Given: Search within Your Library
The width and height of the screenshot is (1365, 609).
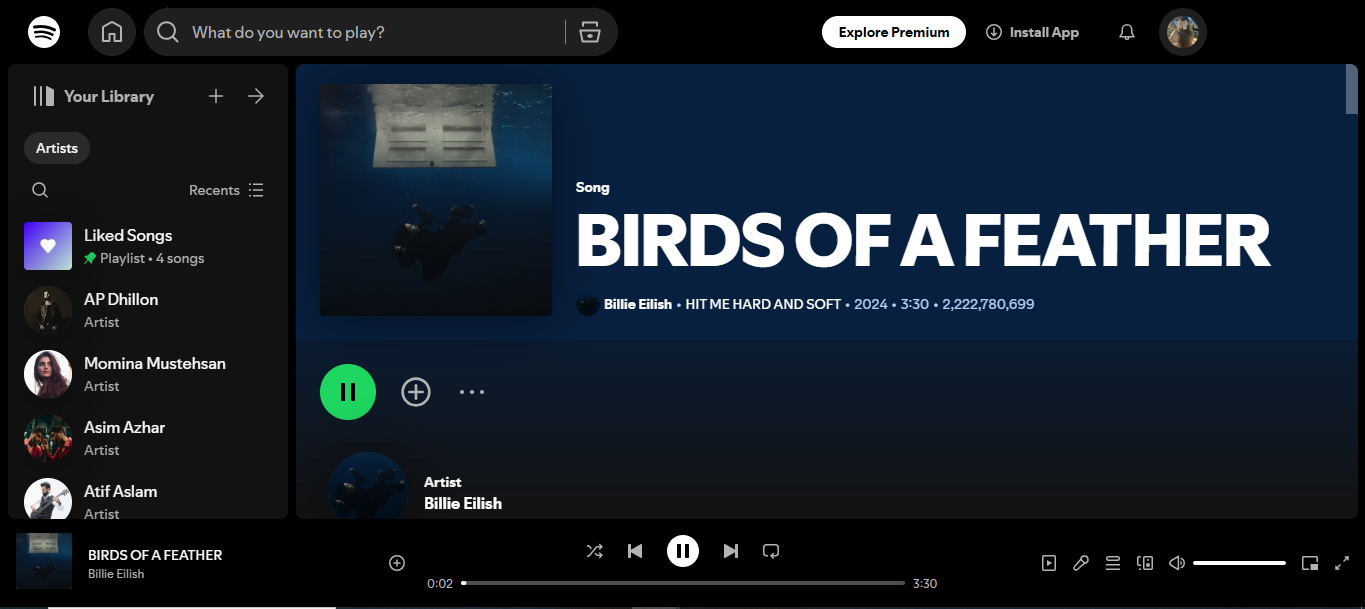Looking at the screenshot, I should pos(39,189).
